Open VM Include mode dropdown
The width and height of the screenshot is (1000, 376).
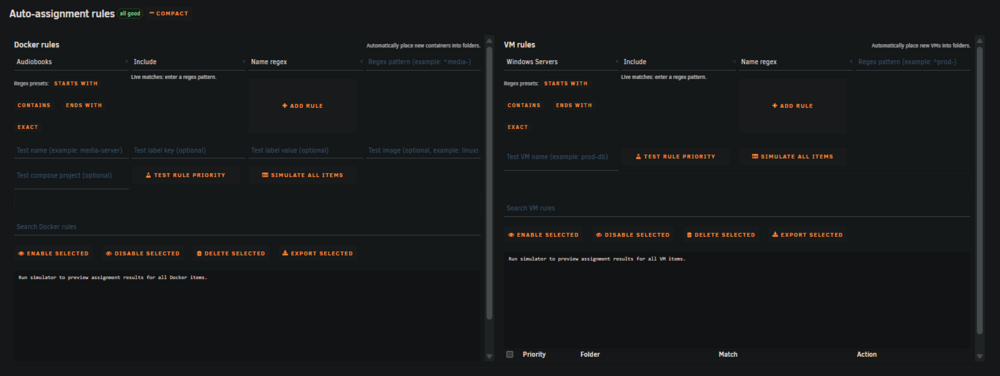pos(679,62)
